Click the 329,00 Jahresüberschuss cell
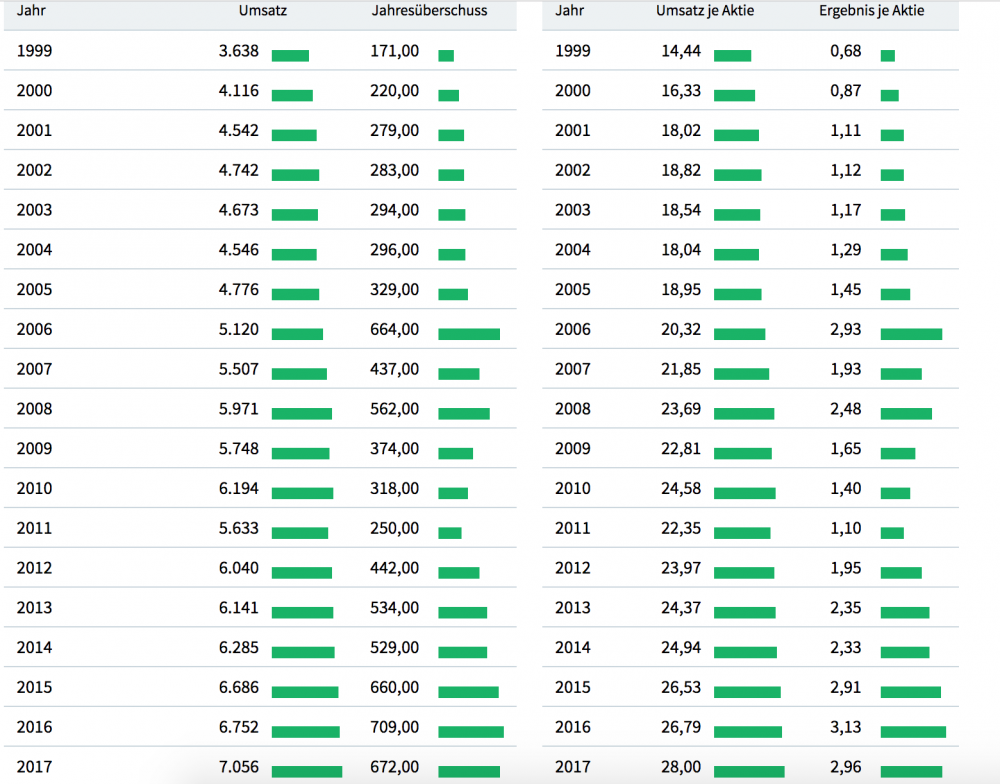Screen dimensions: 1000x784 pos(395,290)
